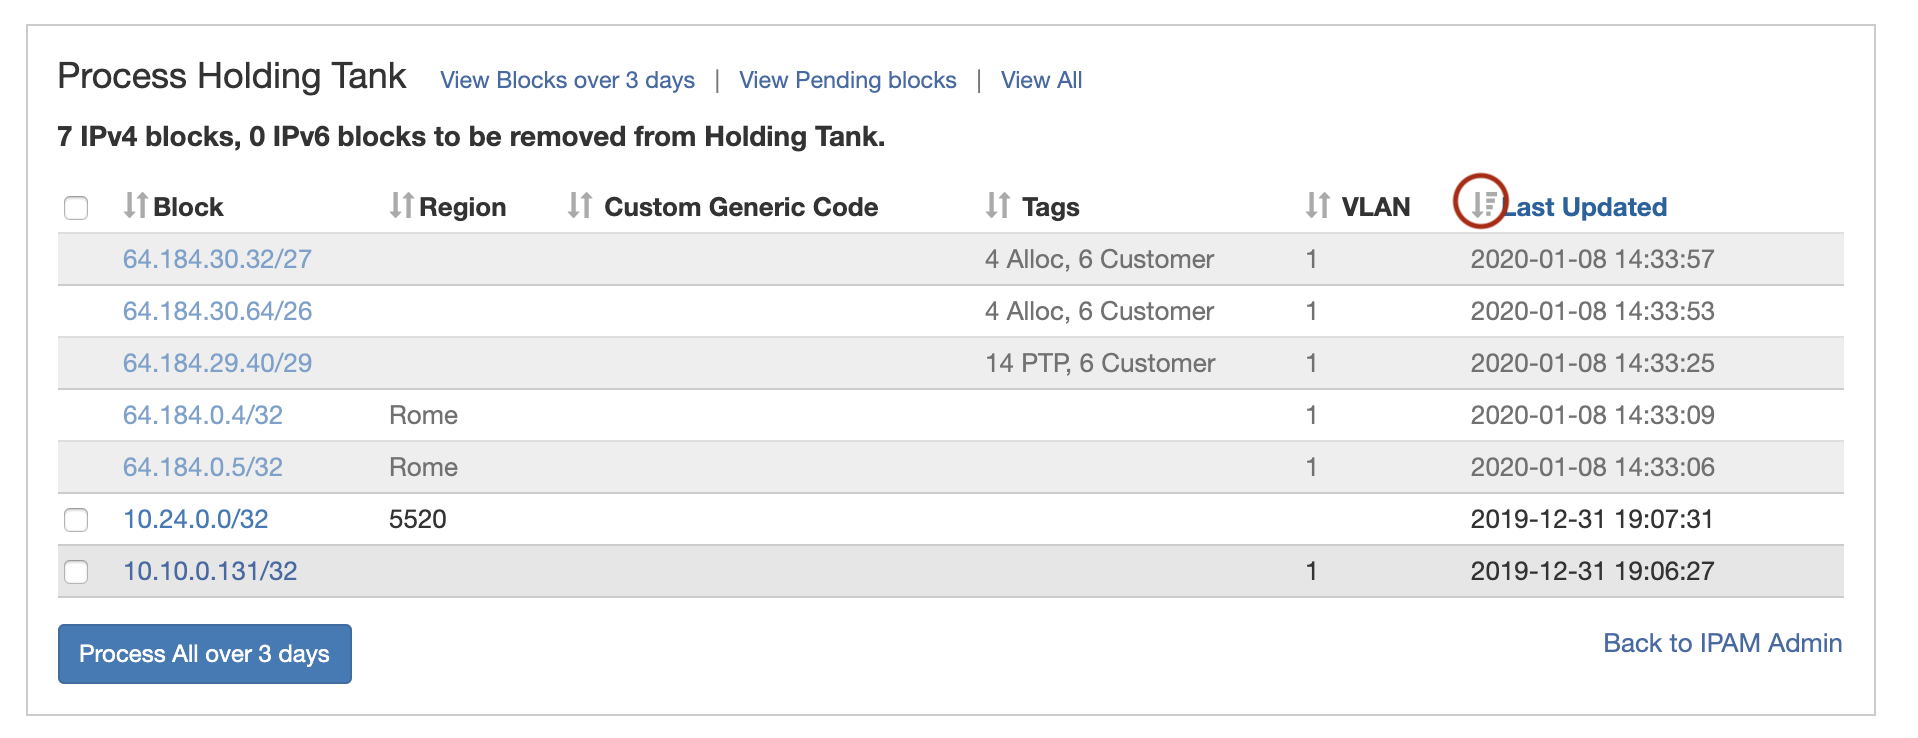Click the sort icon beside VLAN column

1317,206
